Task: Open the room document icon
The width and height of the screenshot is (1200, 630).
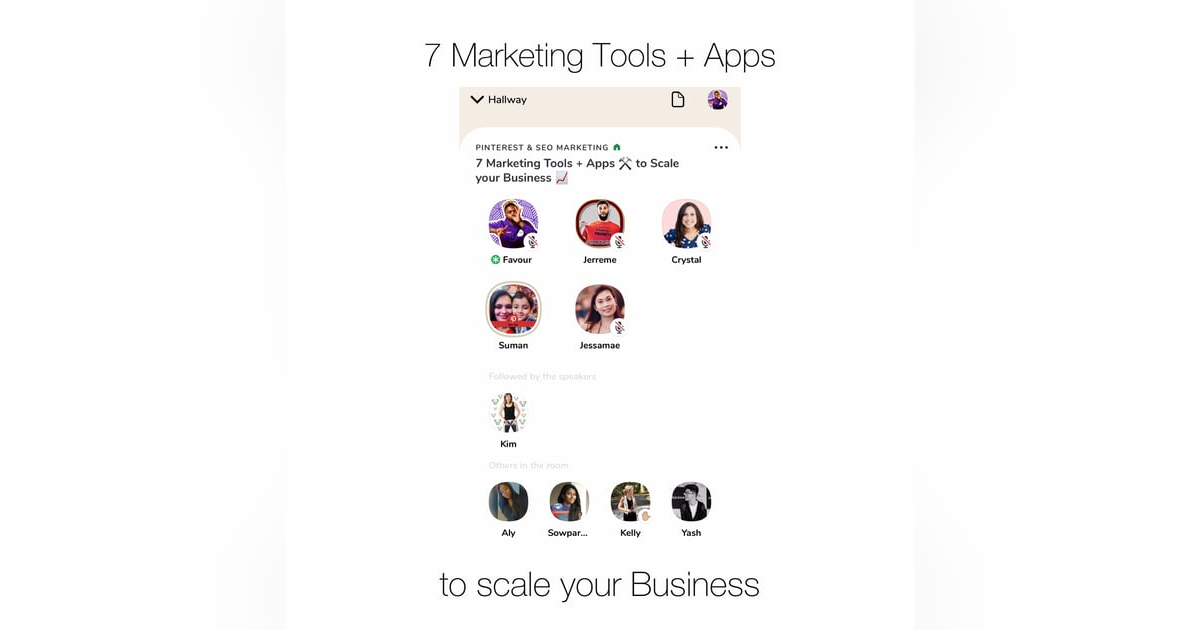Action: 678,100
